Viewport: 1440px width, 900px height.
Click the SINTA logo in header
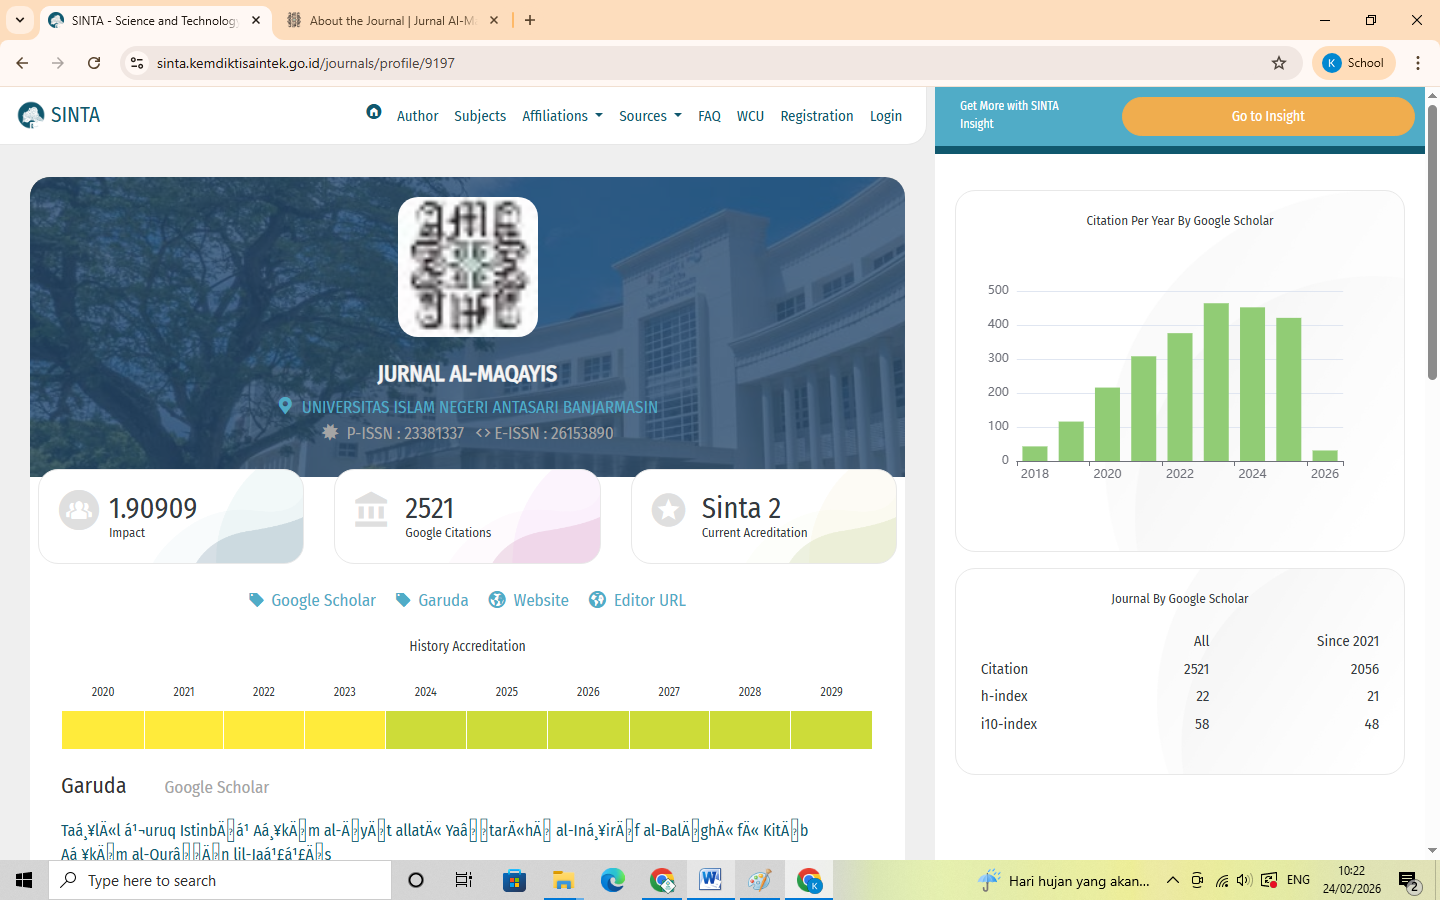pyautogui.click(x=59, y=115)
